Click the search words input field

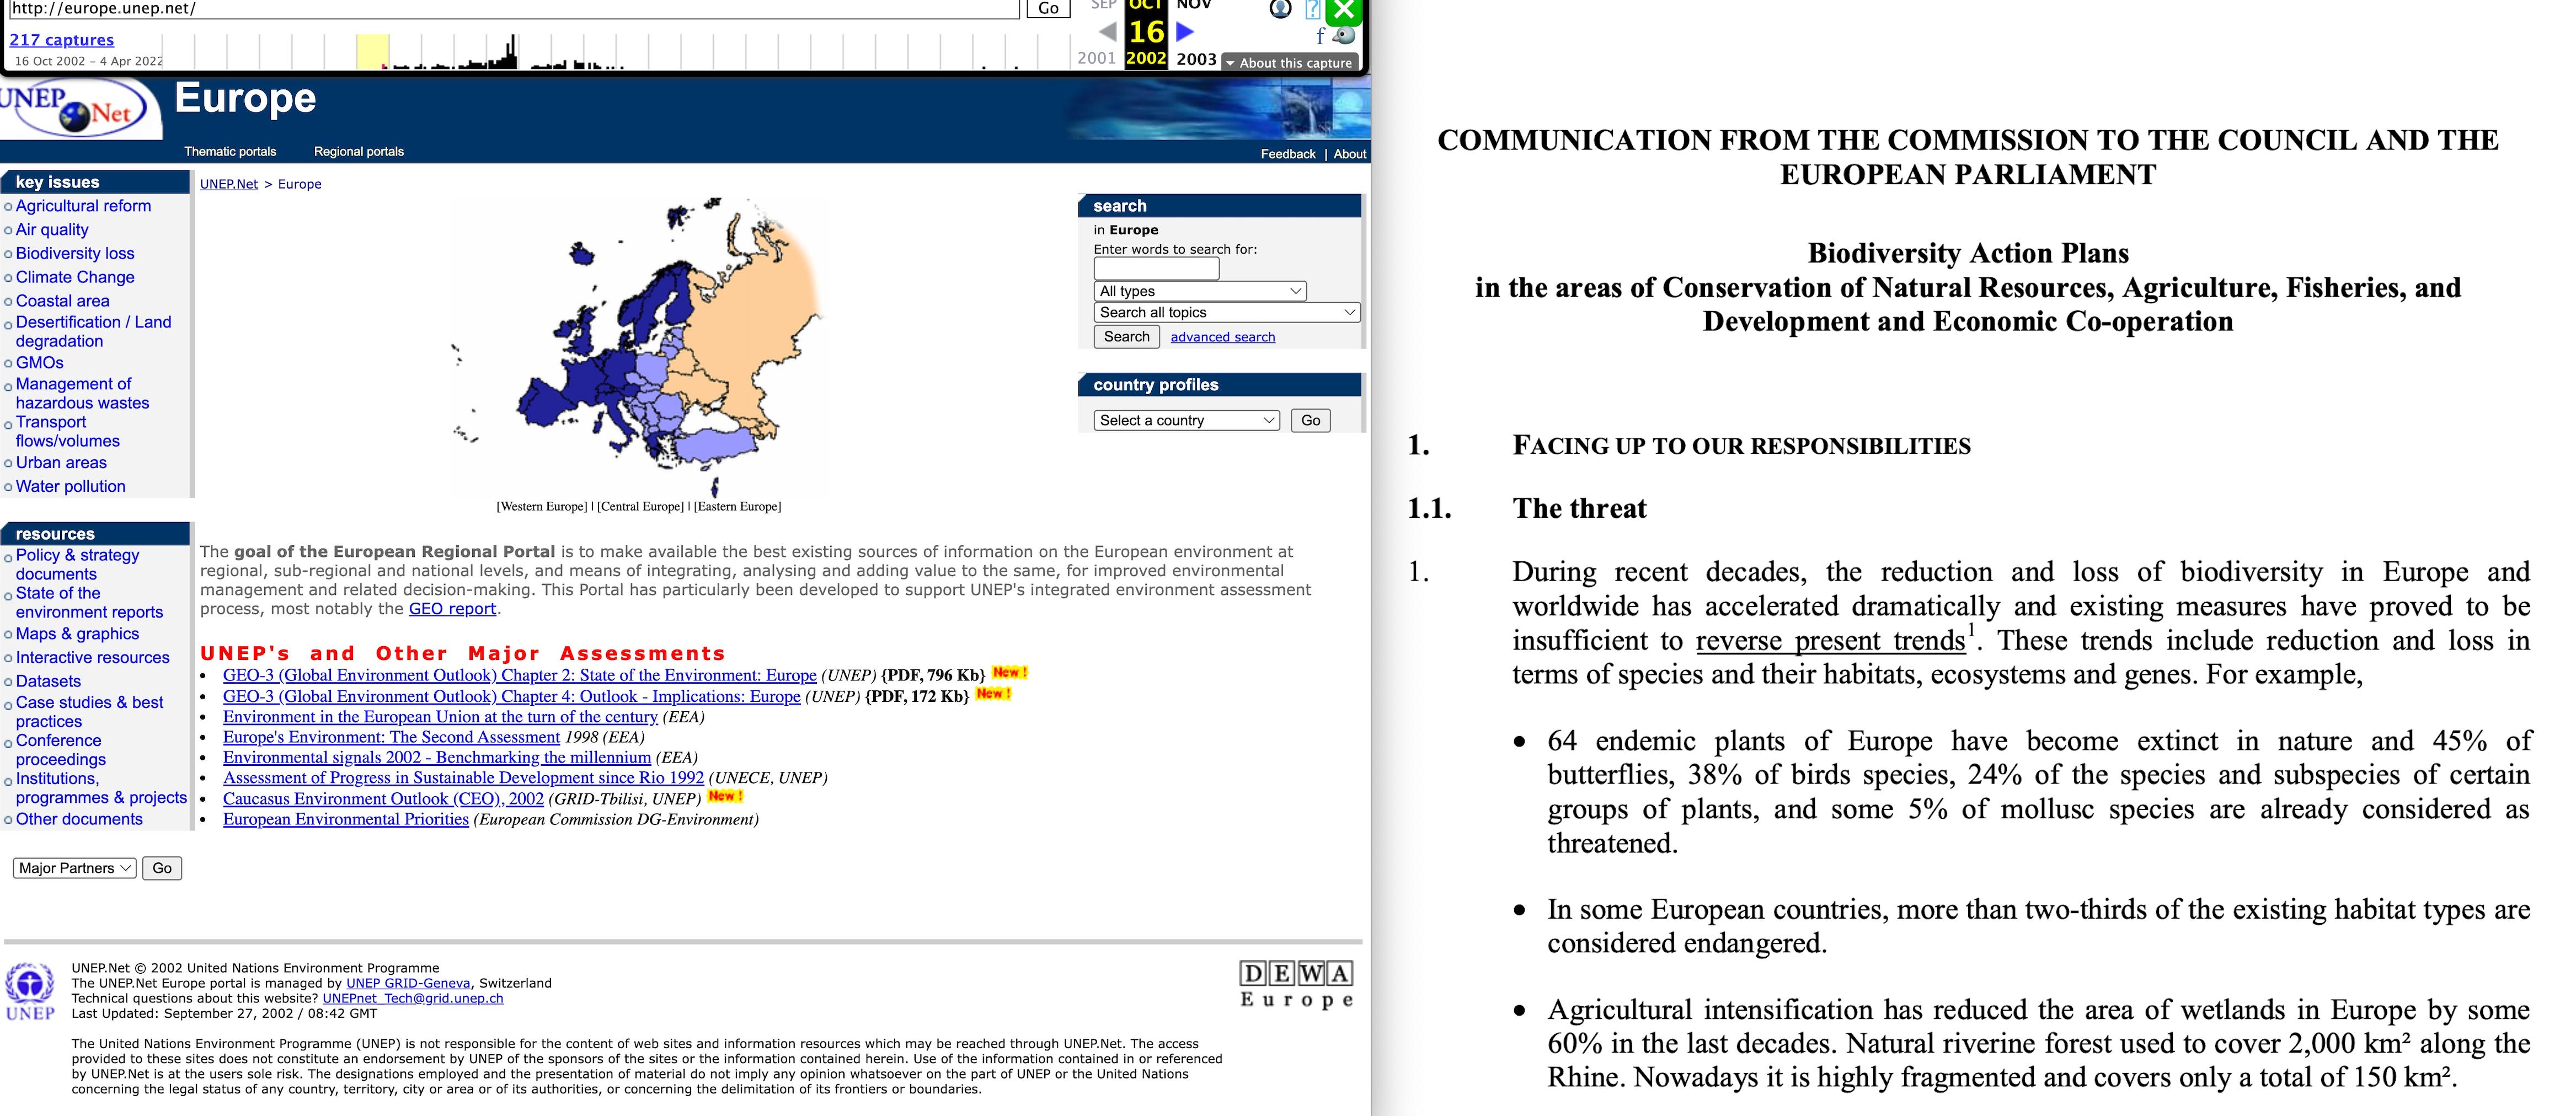[1157, 268]
